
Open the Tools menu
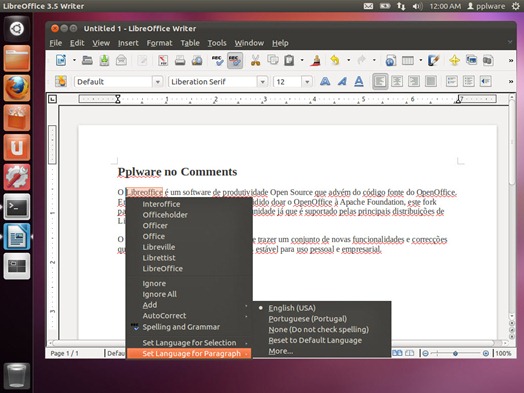click(x=217, y=43)
